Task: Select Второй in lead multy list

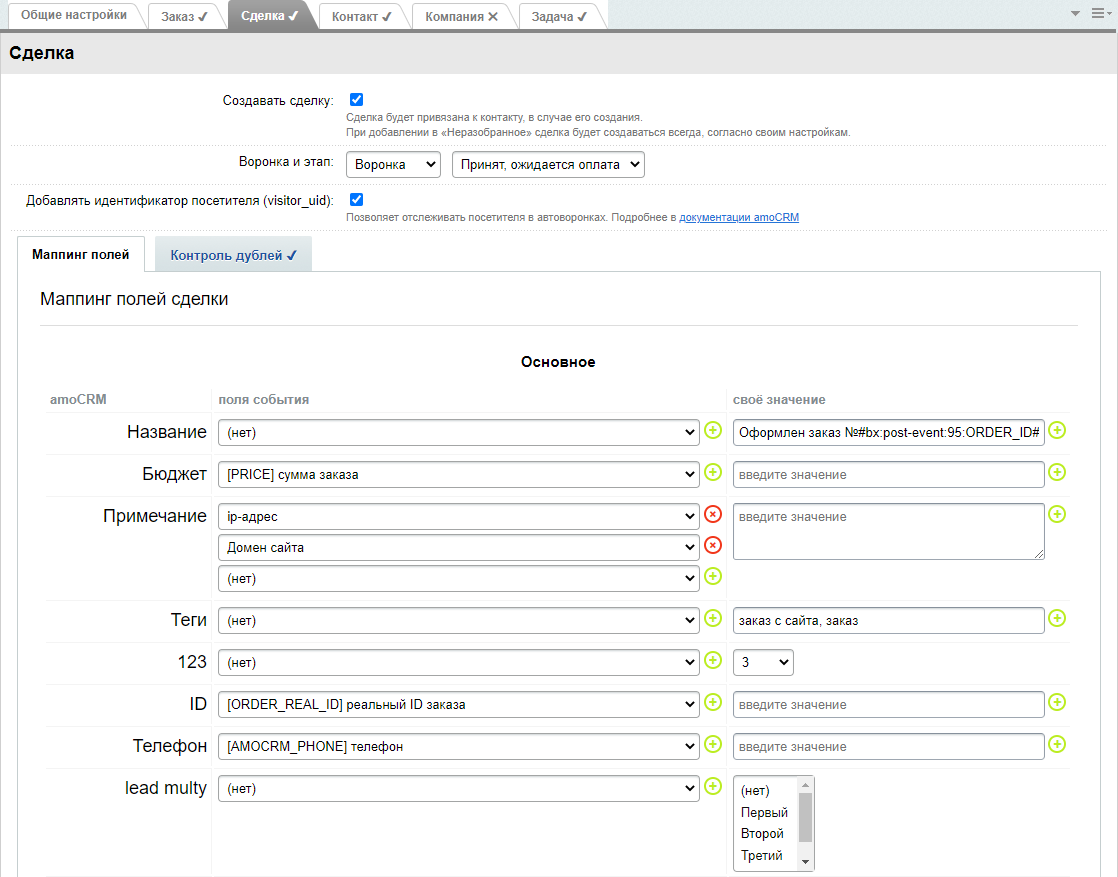Action: pos(762,834)
